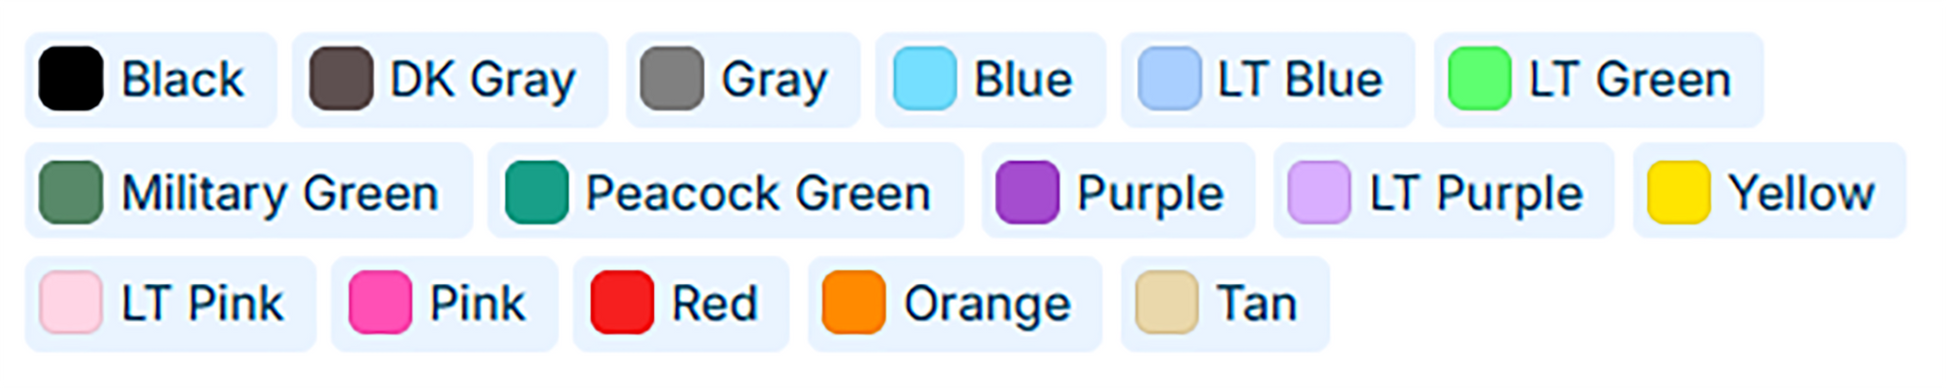Pick the Orange color option
1946x388 pixels.
coord(955,304)
